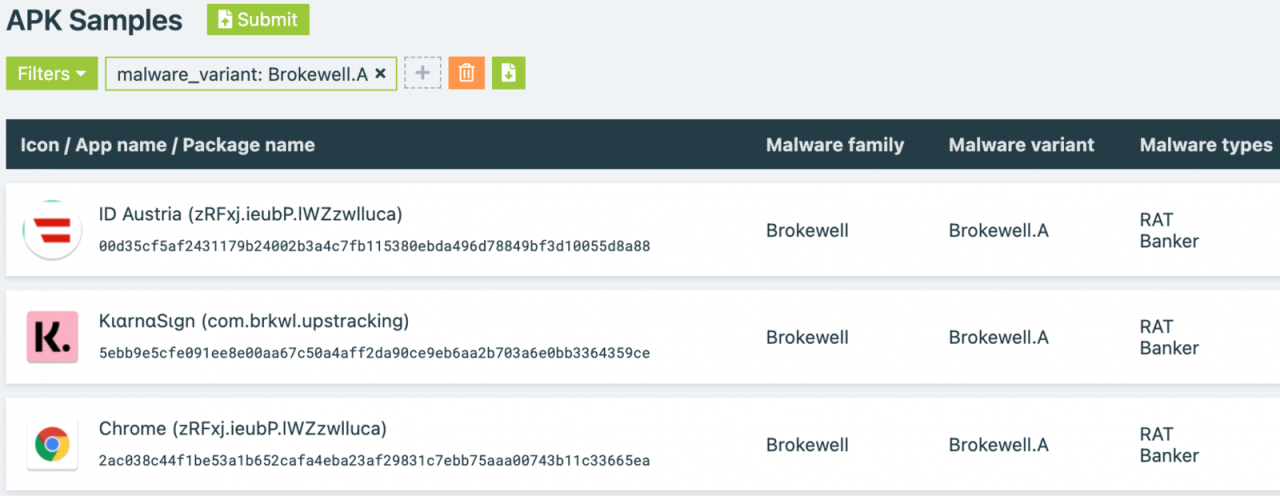Open the KlarnaSign sample entry
The height and width of the screenshot is (496, 1280).
pyautogui.click(x=254, y=321)
